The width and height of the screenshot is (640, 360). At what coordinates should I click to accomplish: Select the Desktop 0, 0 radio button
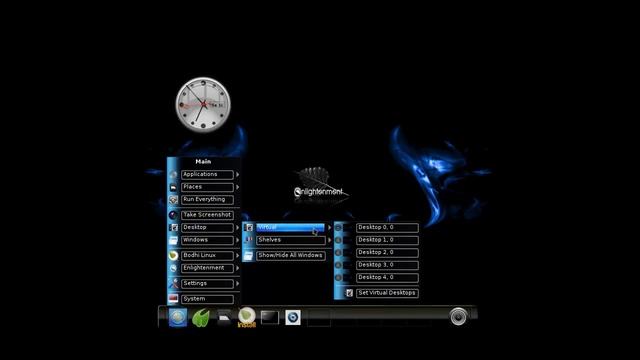click(338, 228)
